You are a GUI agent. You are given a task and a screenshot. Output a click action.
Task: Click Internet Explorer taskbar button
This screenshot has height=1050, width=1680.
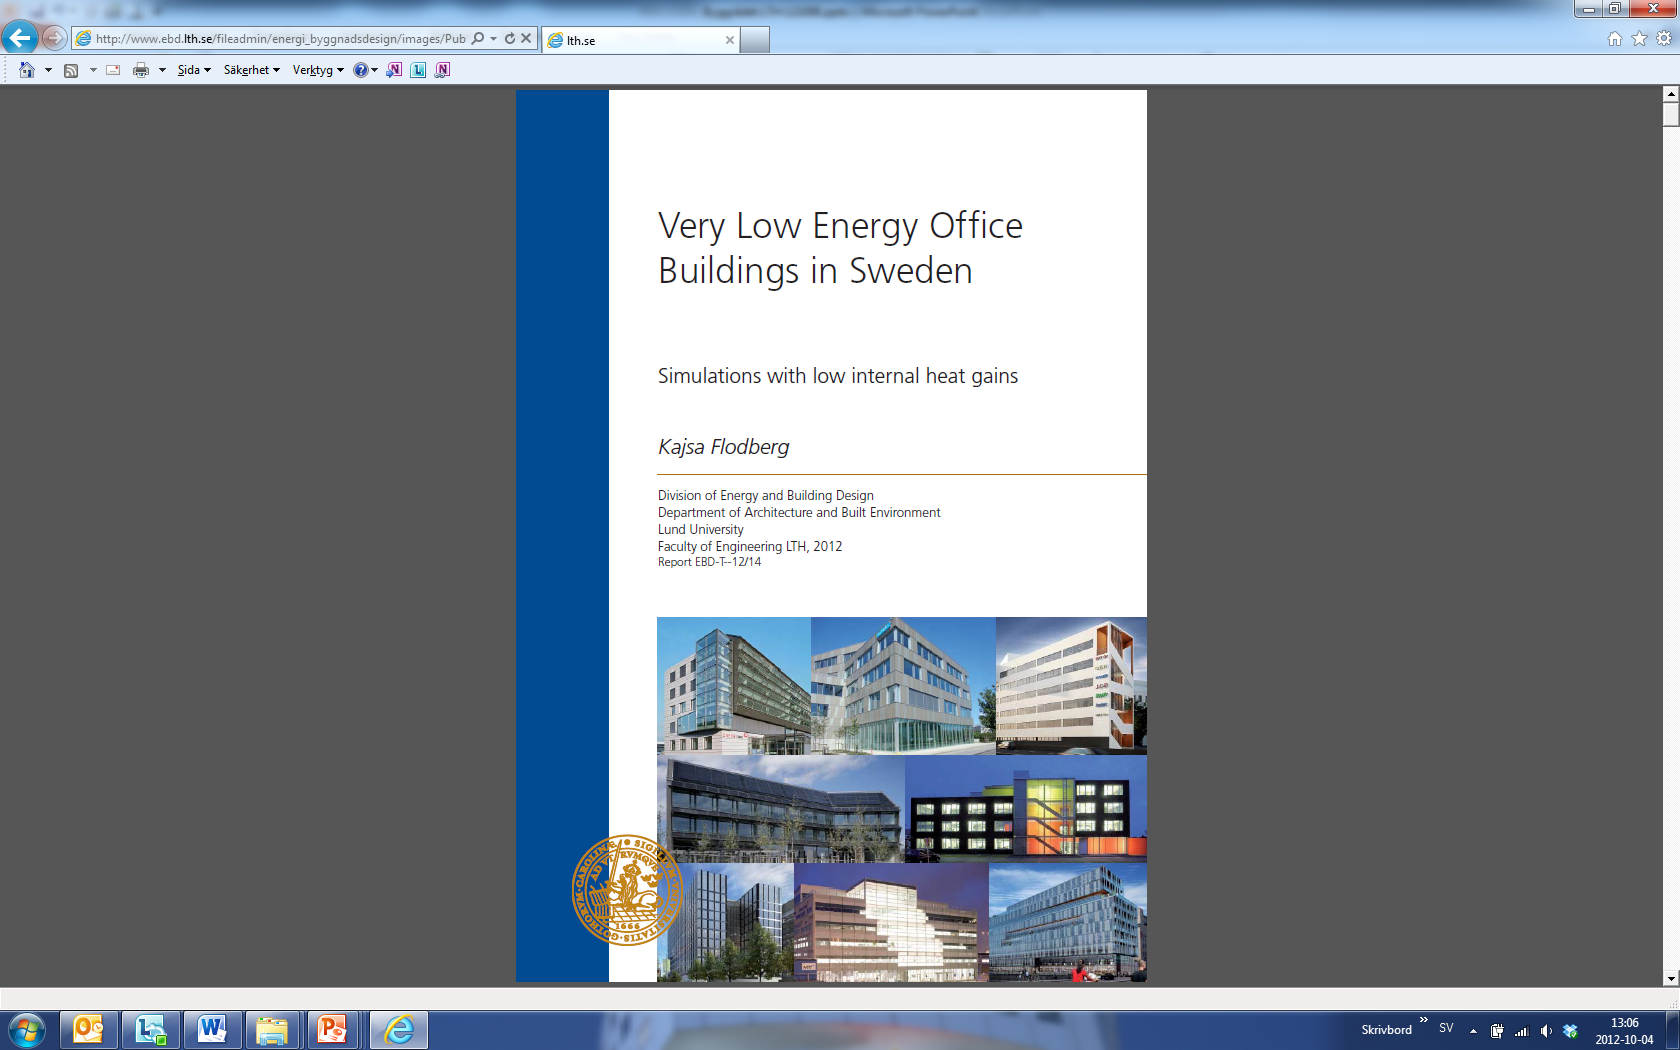click(x=399, y=1030)
